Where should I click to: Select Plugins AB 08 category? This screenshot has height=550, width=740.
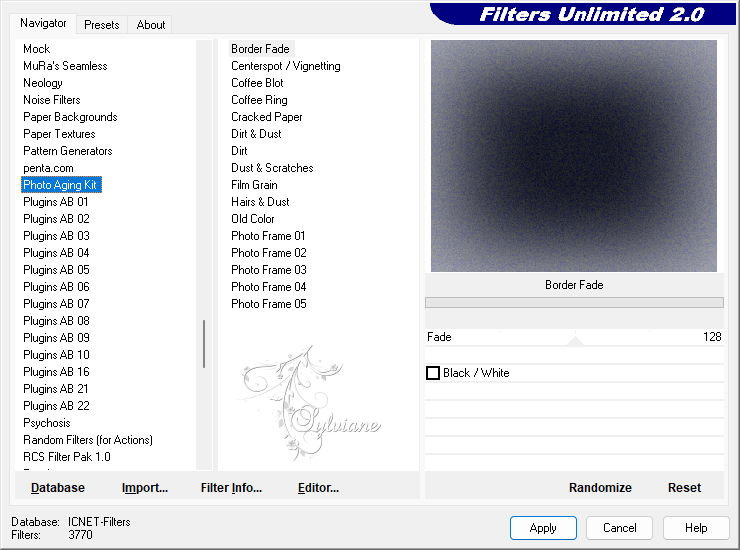(x=56, y=321)
